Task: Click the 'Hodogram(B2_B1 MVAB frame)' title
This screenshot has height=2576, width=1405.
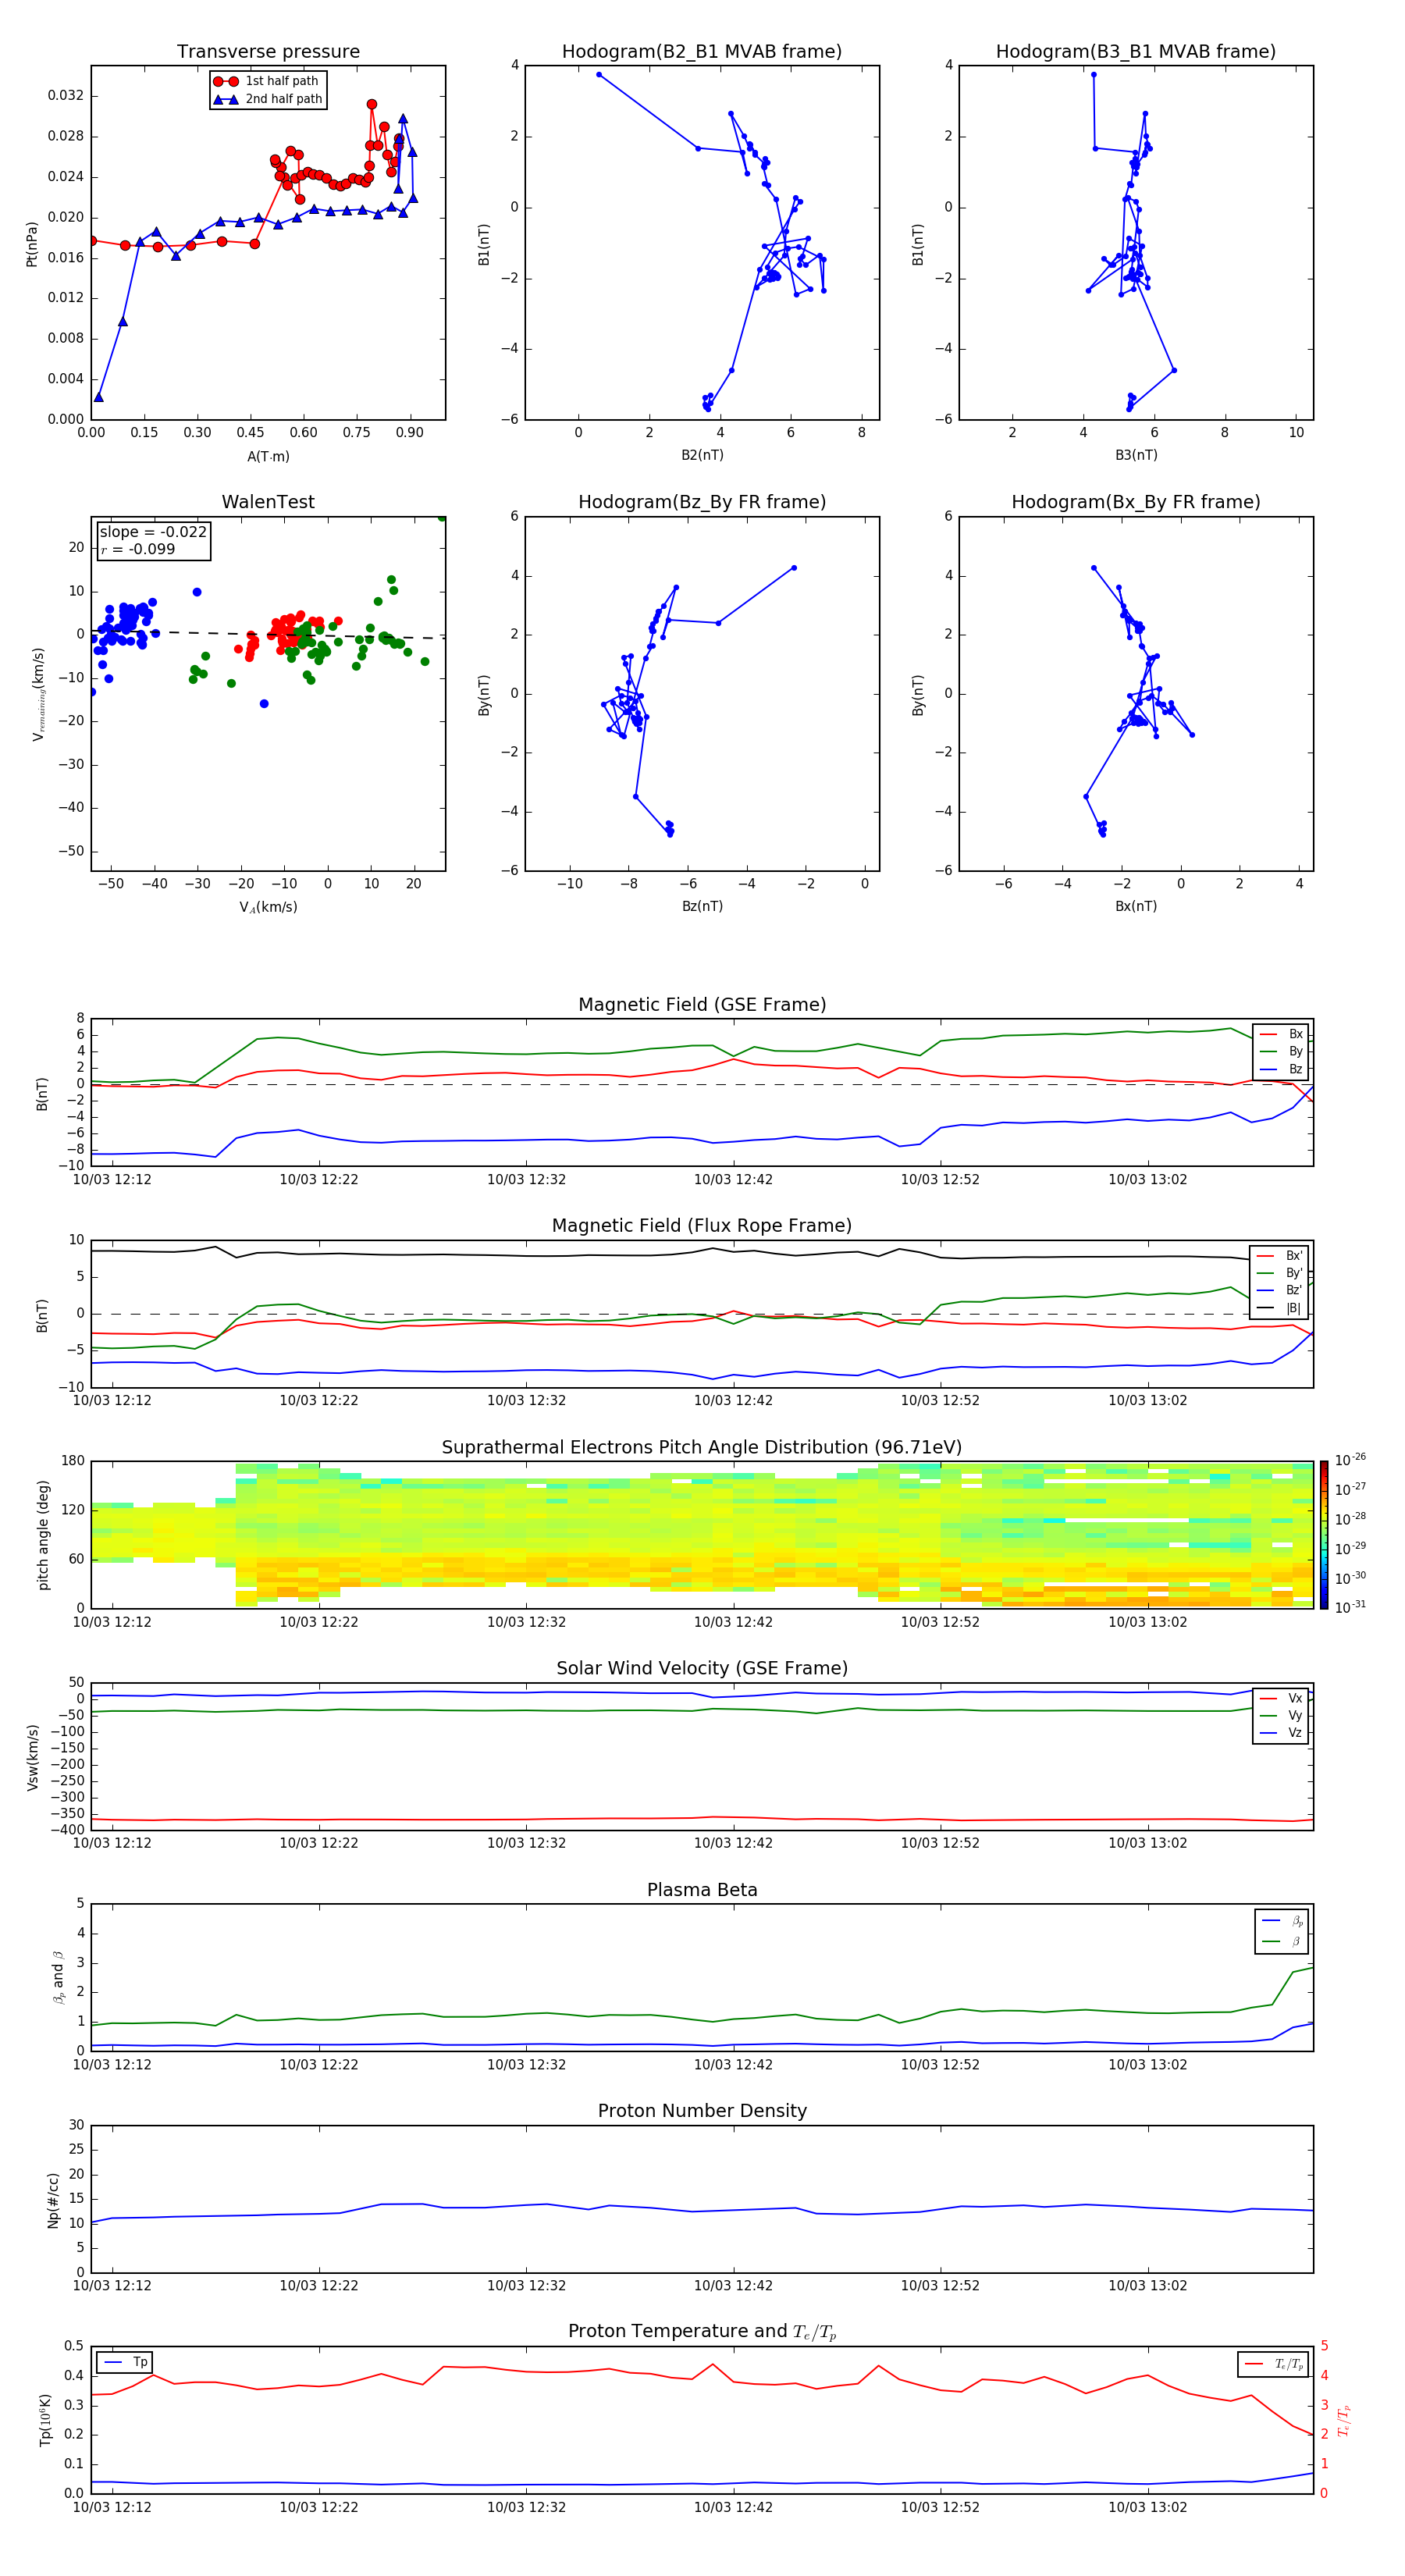Action: [702, 51]
